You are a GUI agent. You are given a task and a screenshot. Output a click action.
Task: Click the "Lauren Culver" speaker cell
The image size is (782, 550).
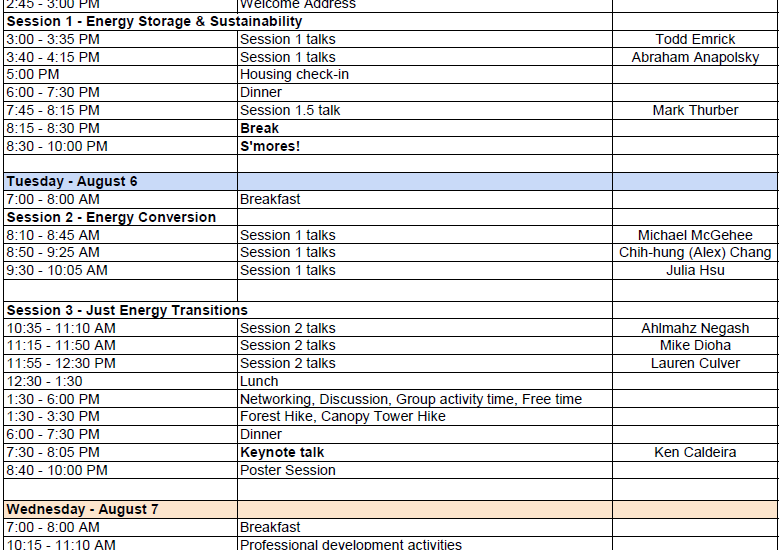click(x=695, y=363)
